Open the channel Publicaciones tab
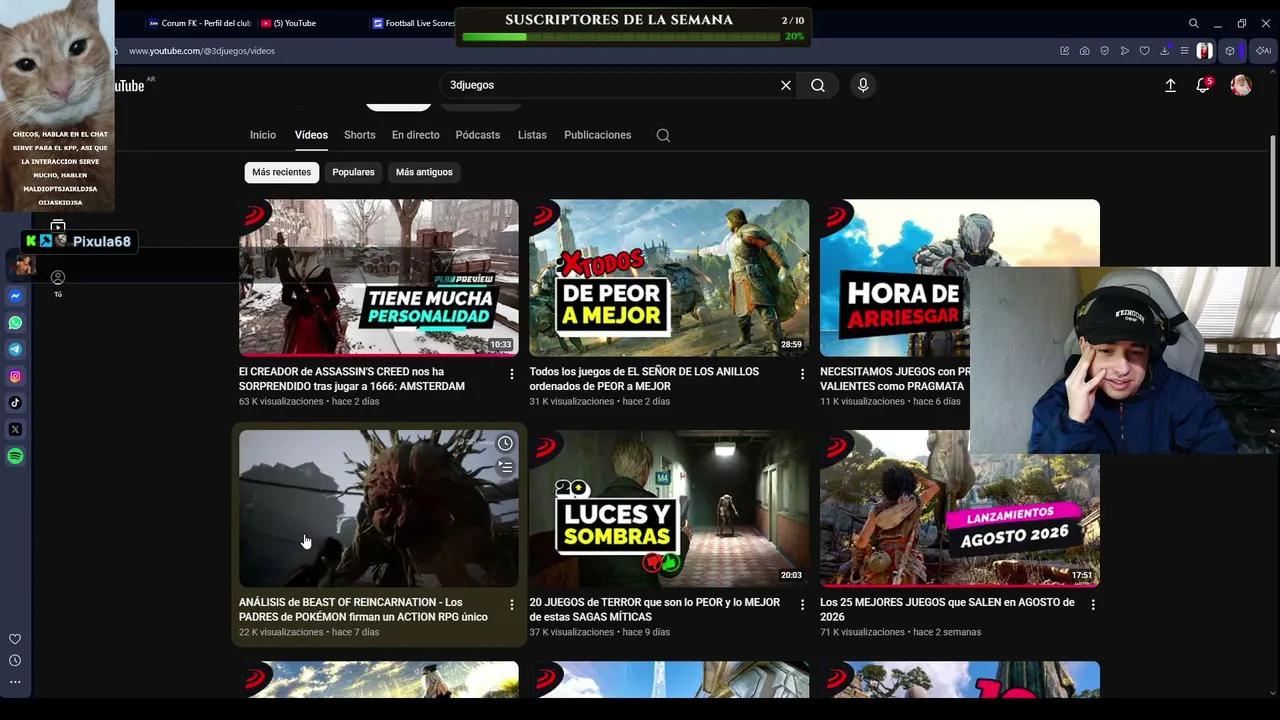This screenshot has height=720, width=1280. coord(597,135)
